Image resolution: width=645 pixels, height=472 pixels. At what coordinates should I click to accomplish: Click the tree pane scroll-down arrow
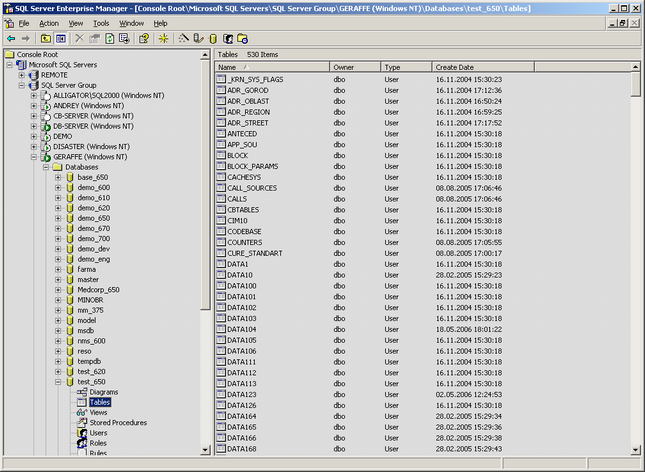pos(205,450)
